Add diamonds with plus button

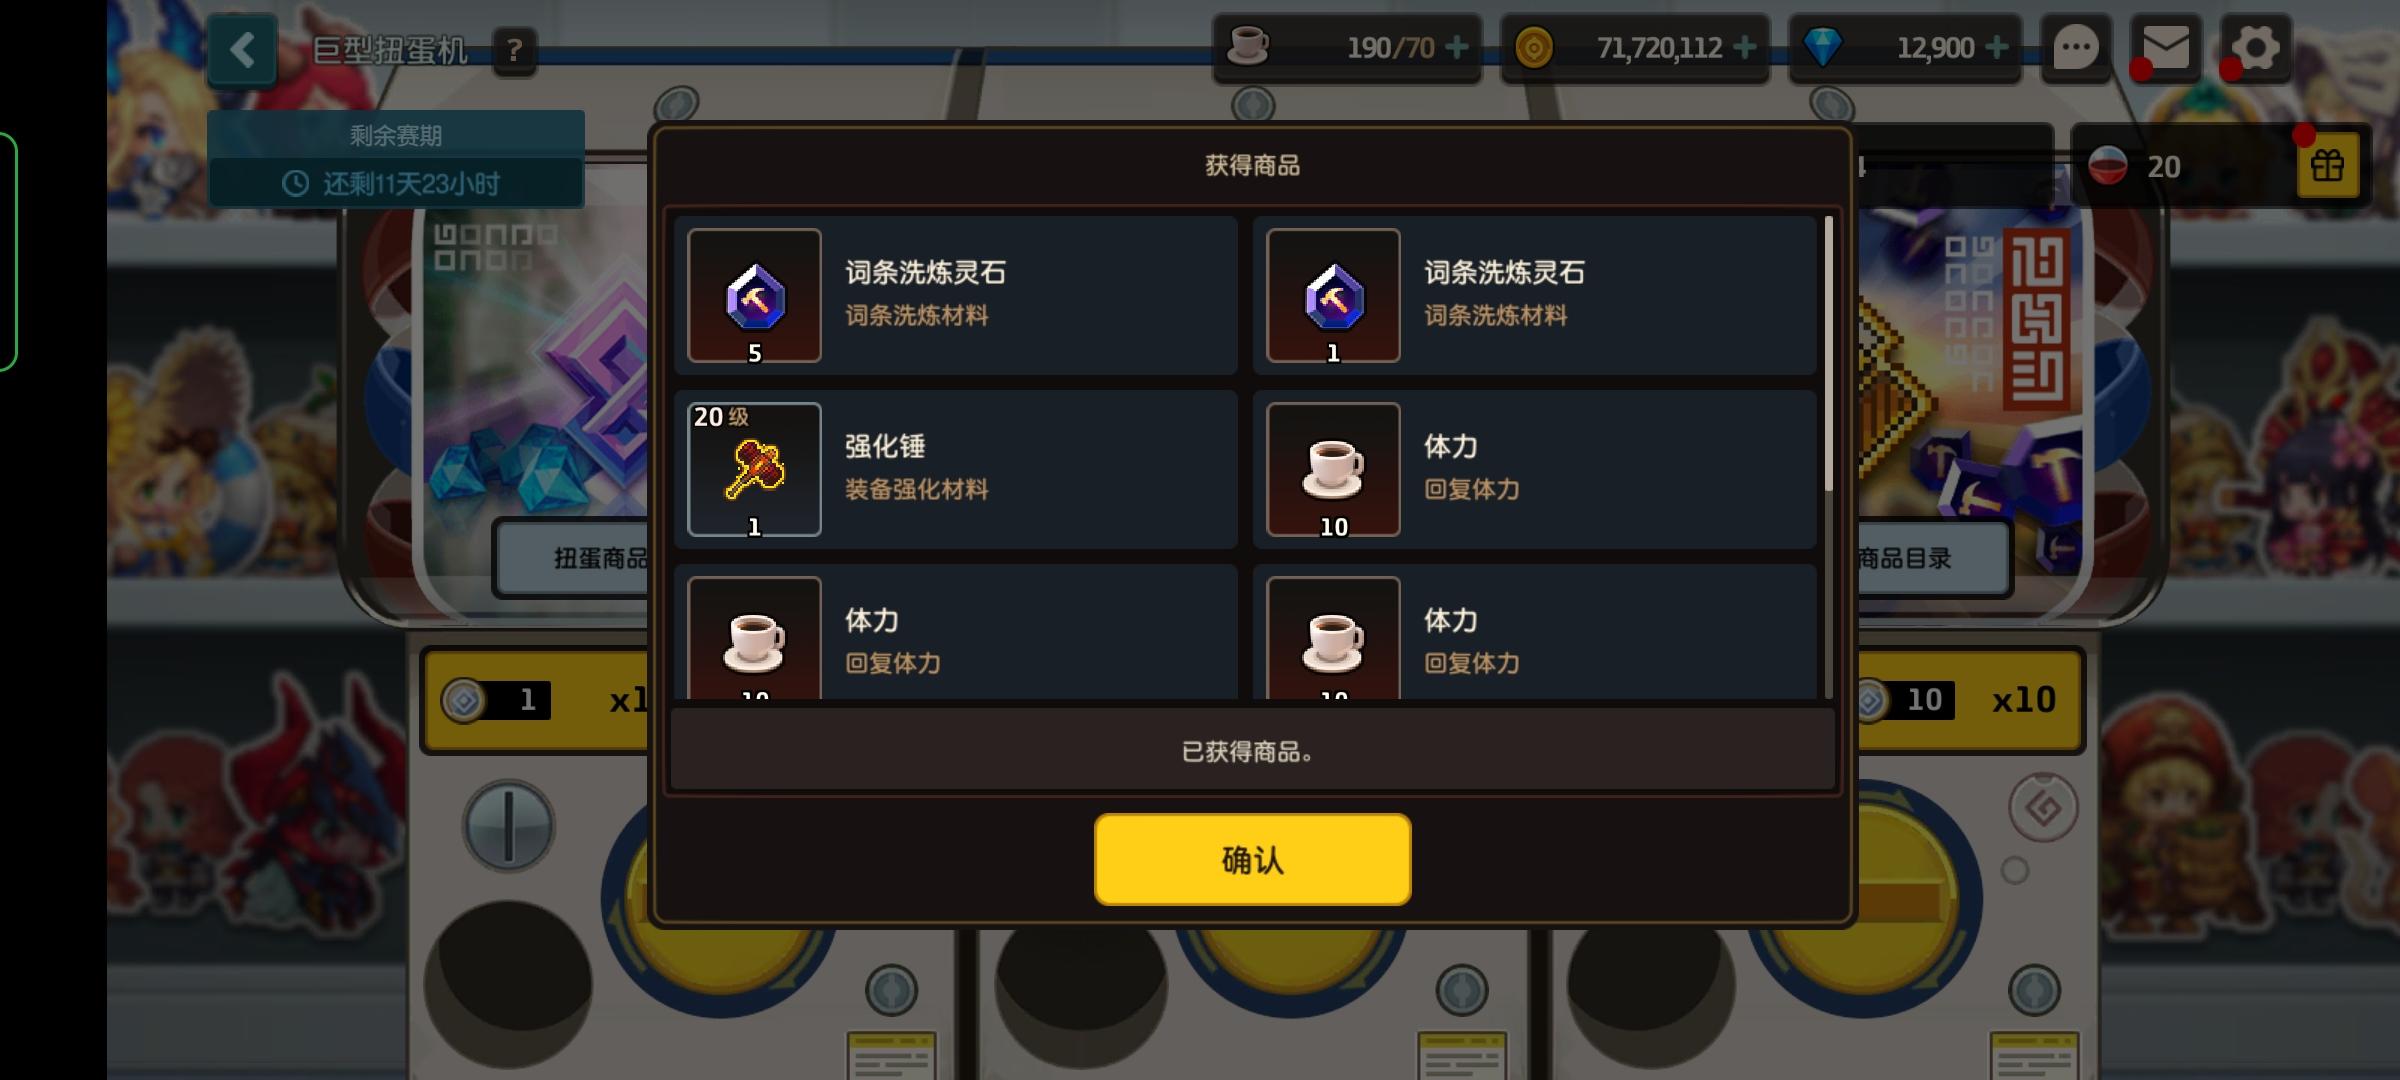[1996, 47]
